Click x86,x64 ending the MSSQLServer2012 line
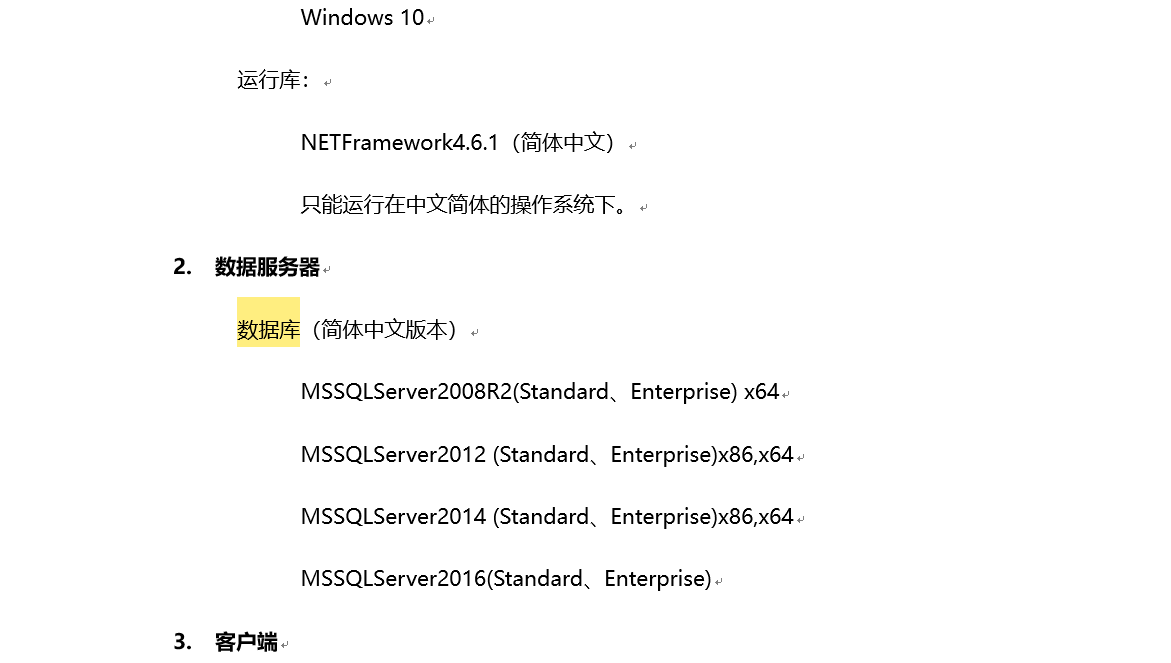The height and width of the screenshot is (663, 1171). click(x=756, y=455)
